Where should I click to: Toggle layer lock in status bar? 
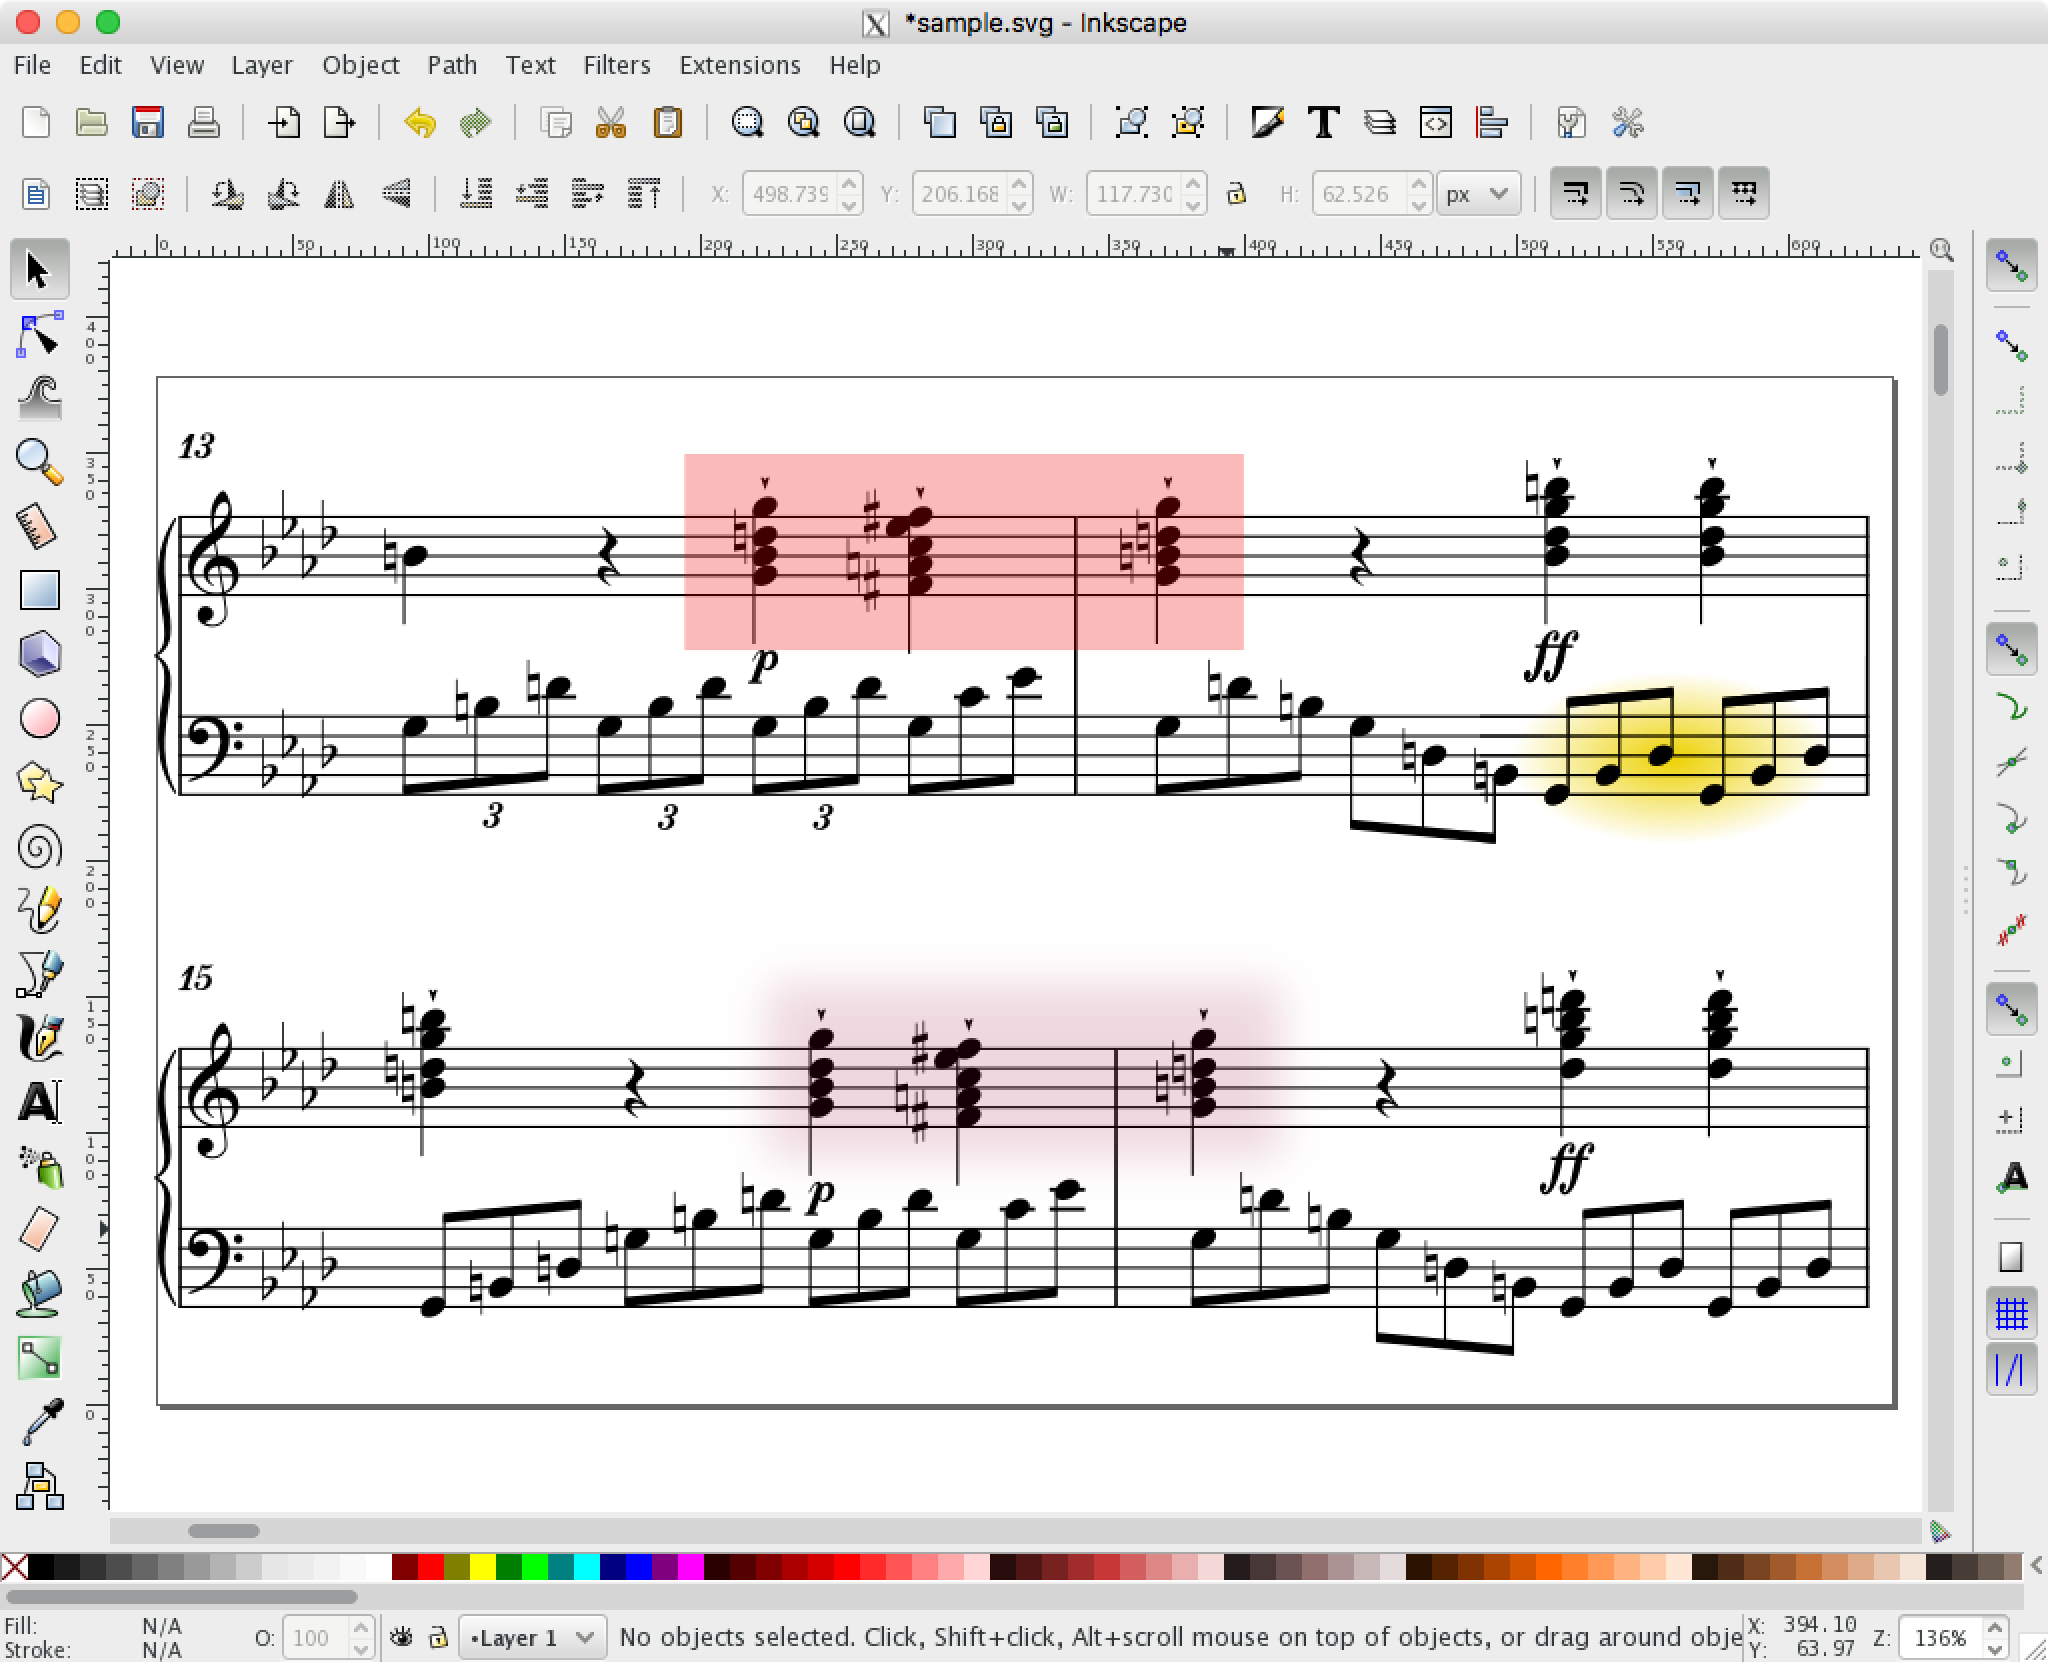pos(437,1637)
